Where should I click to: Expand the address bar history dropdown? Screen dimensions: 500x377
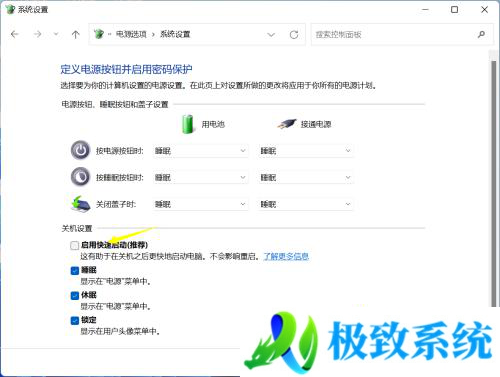tap(271, 34)
